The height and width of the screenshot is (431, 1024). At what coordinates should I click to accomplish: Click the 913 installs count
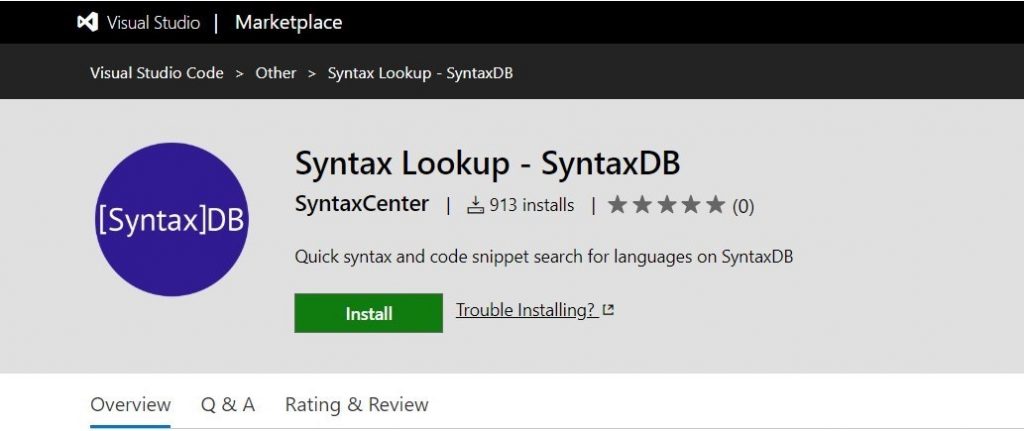point(532,206)
